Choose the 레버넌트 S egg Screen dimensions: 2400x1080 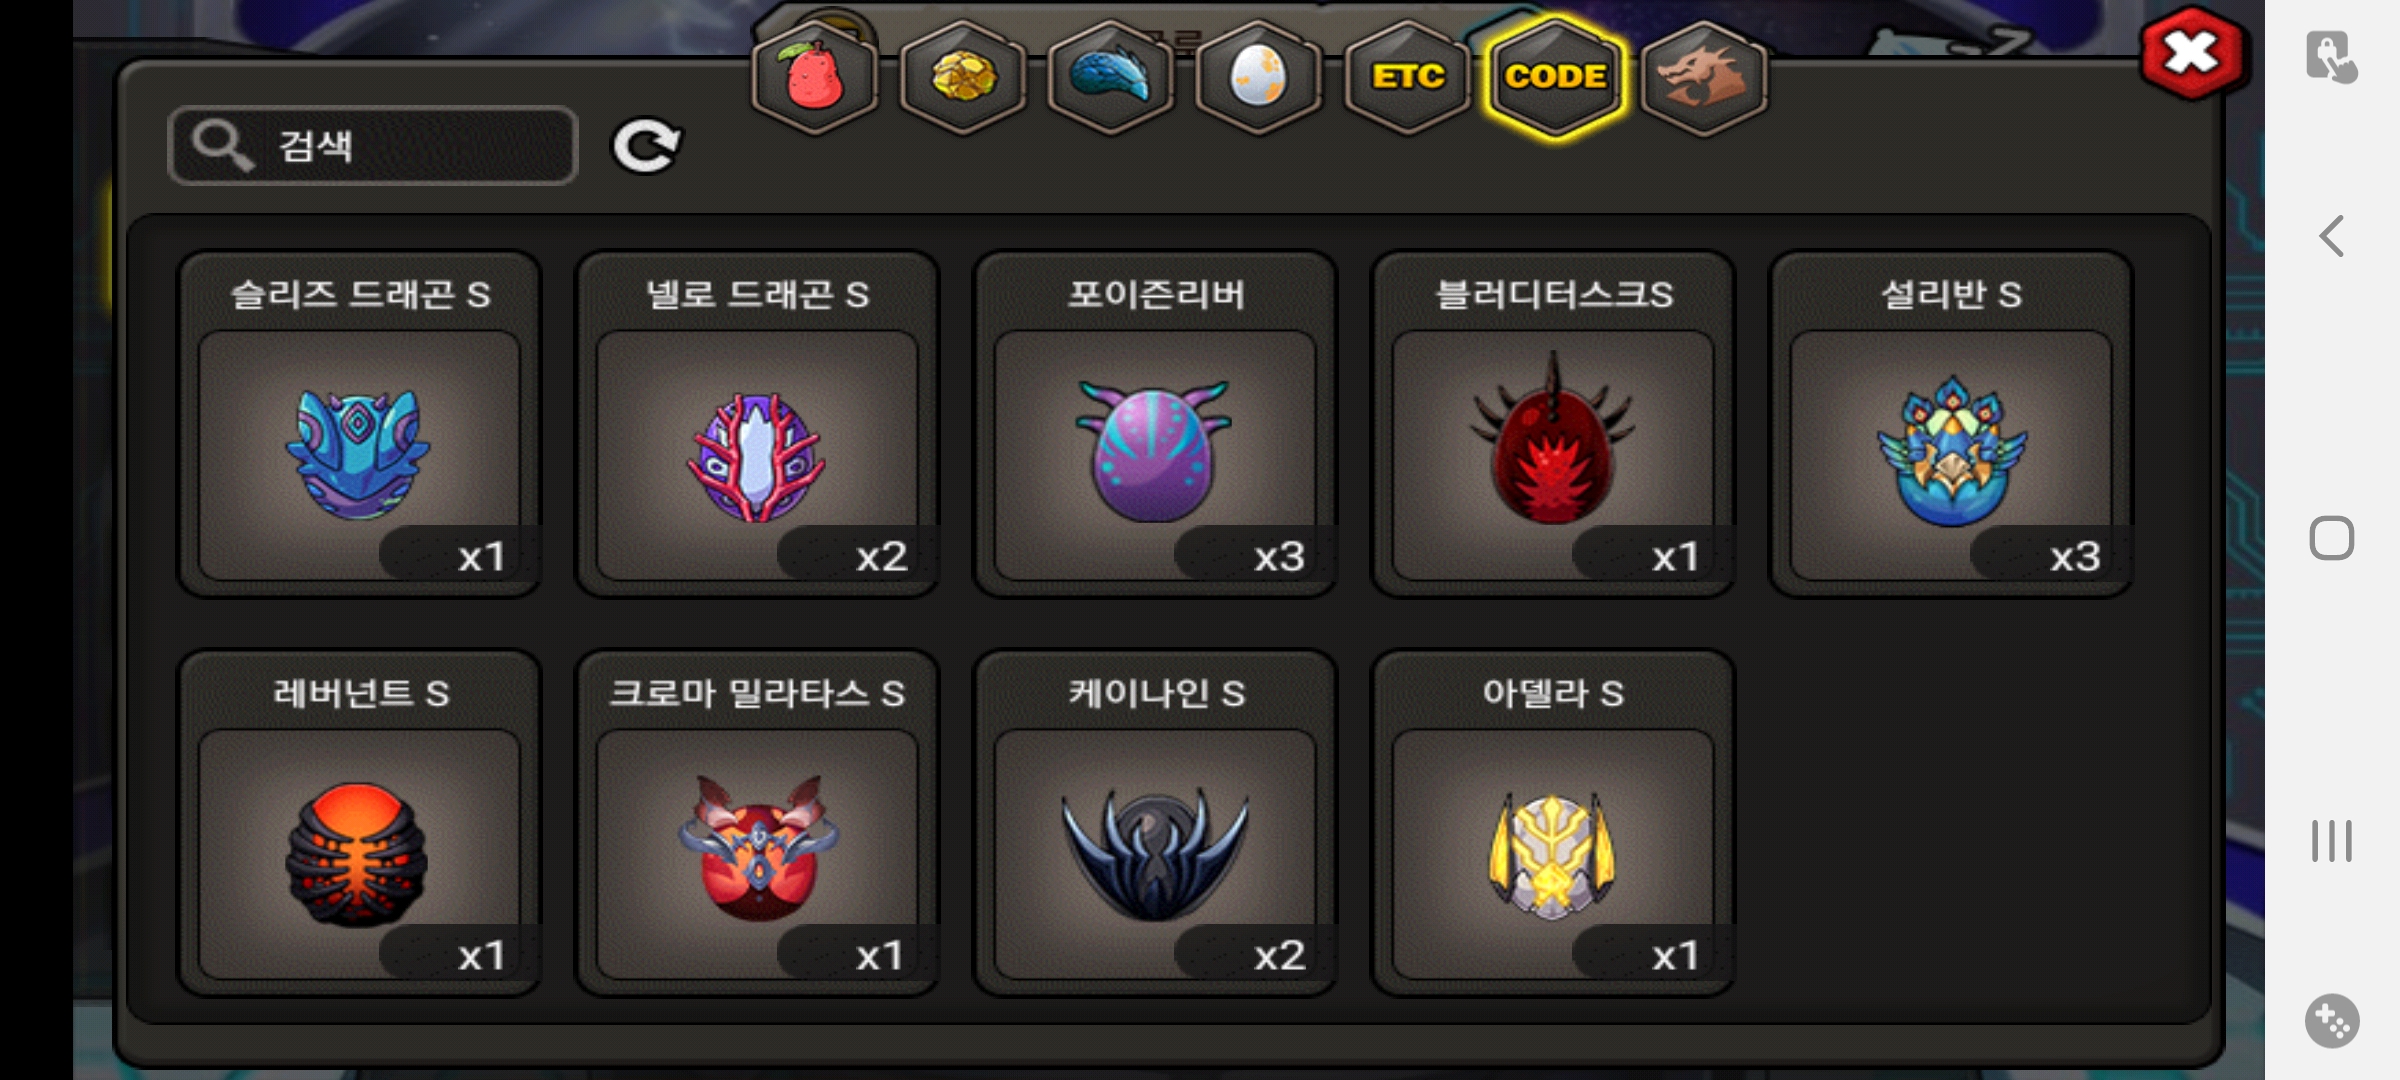coord(359,823)
